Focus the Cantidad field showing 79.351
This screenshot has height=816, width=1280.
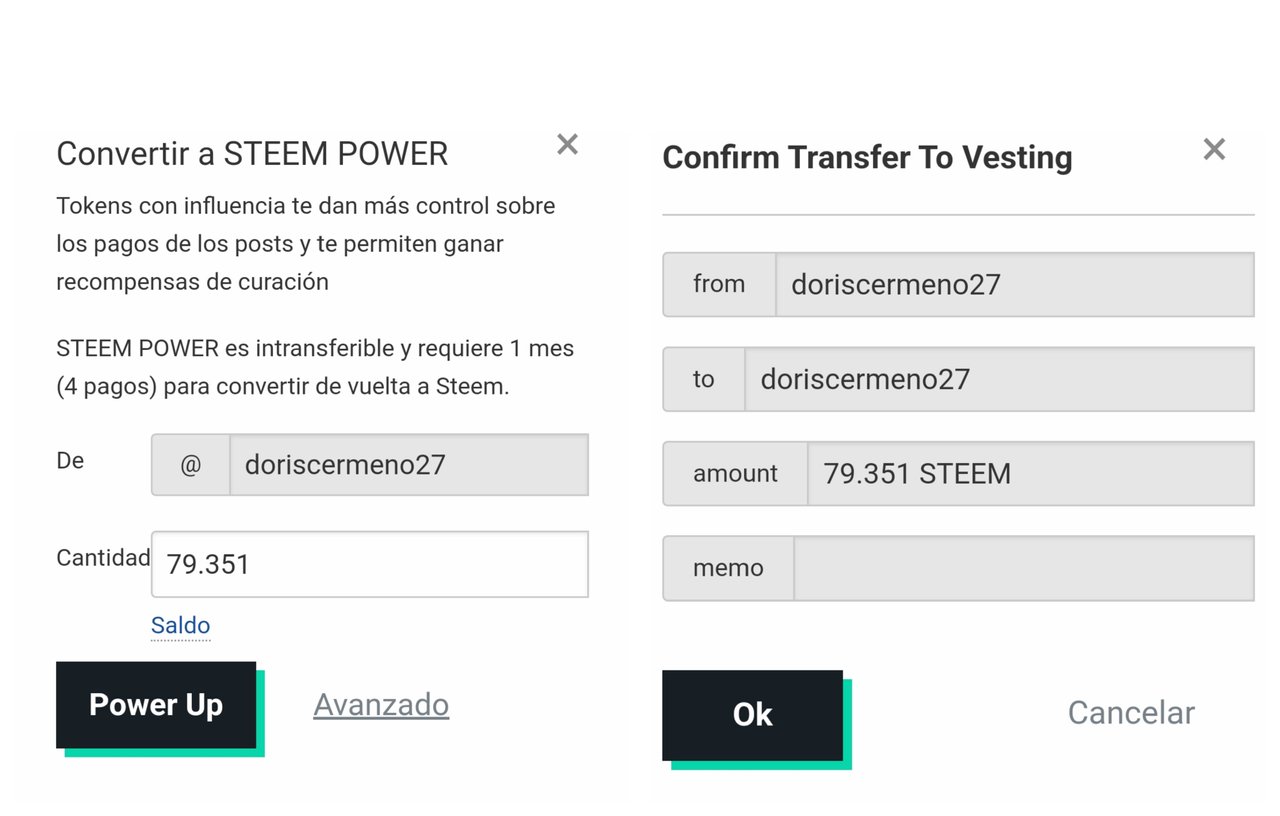click(x=369, y=564)
